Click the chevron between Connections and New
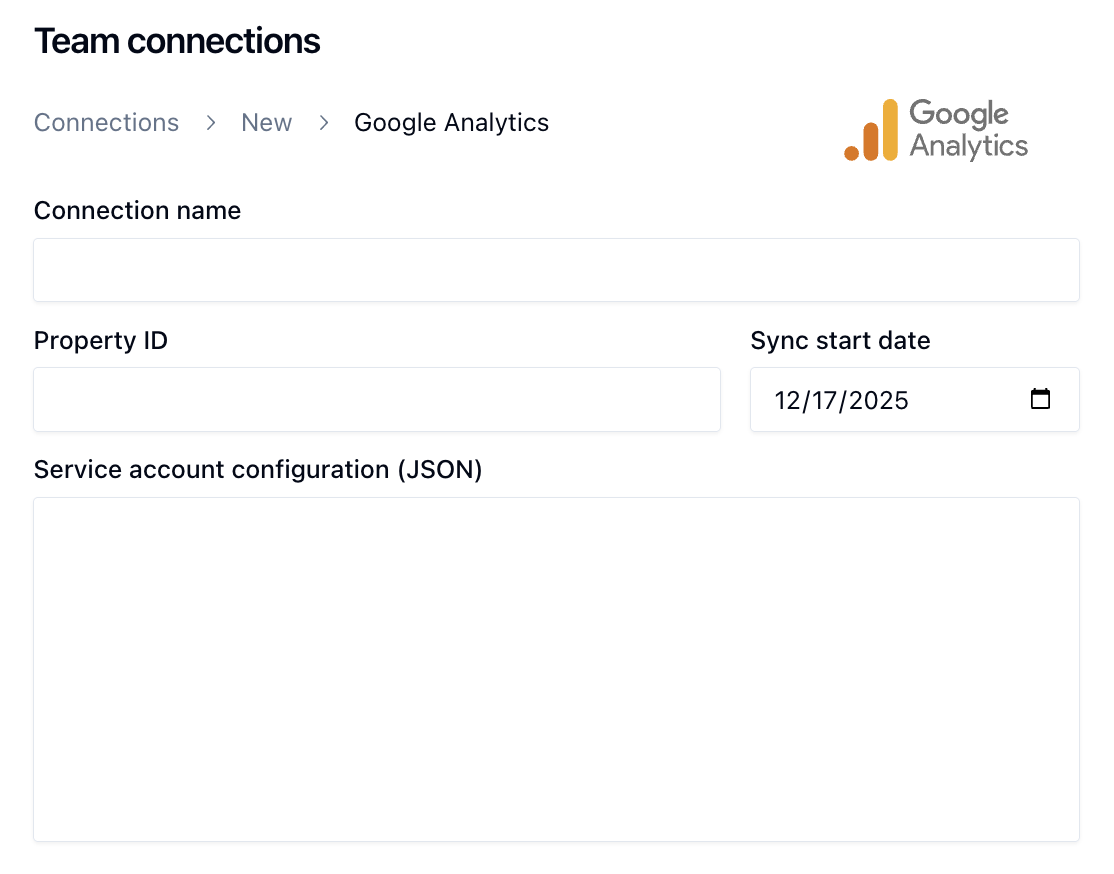Image resolution: width=1114 pixels, height=874 pixels. [211, 123]
